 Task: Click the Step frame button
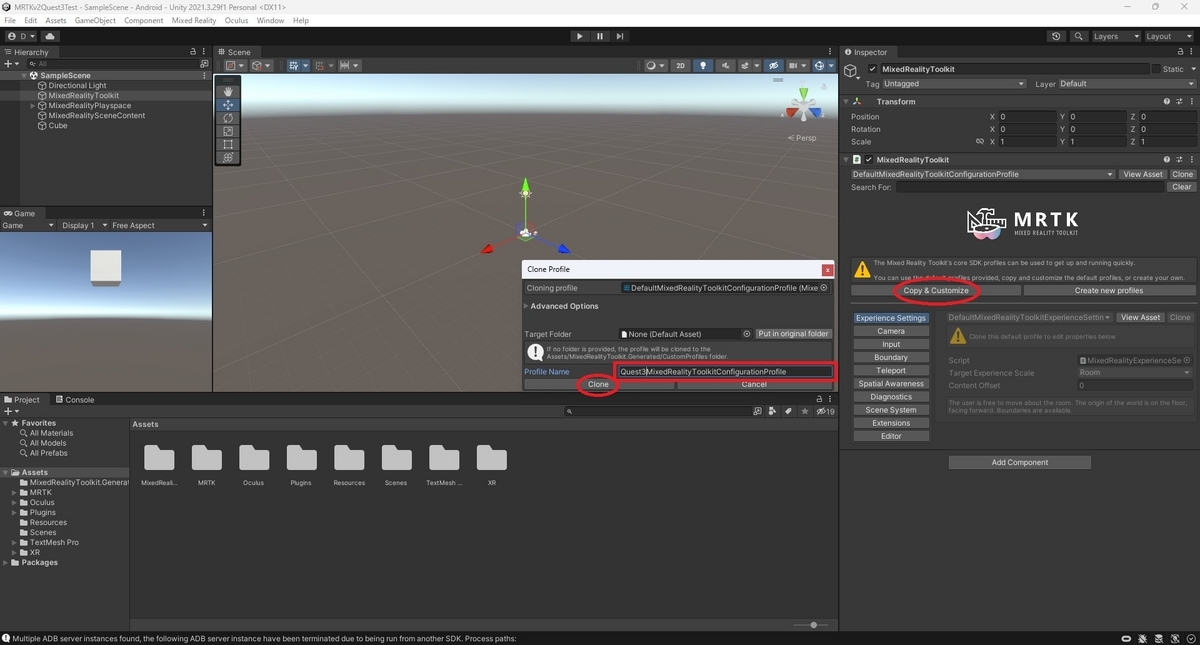pyautogui.click(x=620, y=36)
